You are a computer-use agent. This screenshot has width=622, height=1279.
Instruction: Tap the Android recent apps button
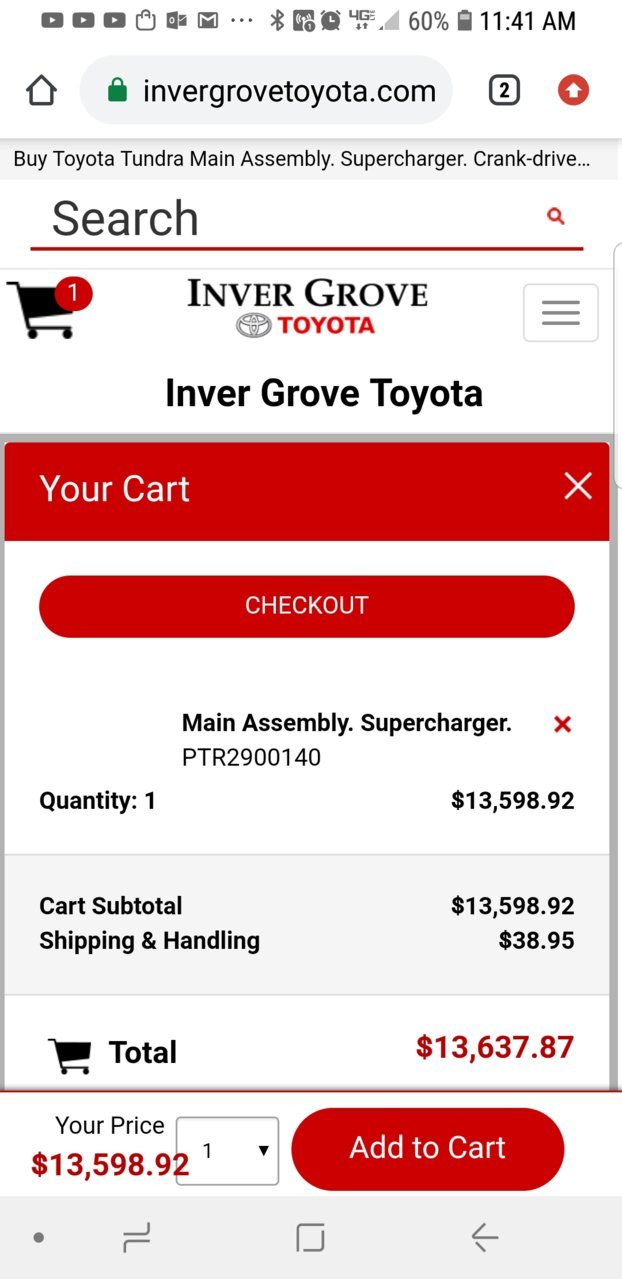(136, 1238)
